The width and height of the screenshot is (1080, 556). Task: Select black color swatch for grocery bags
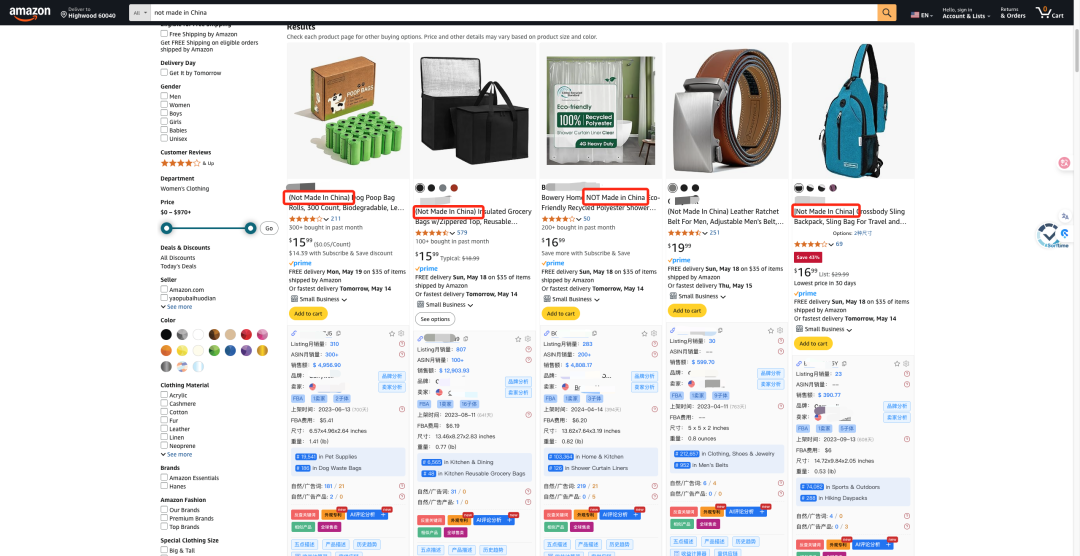[420, 188]
